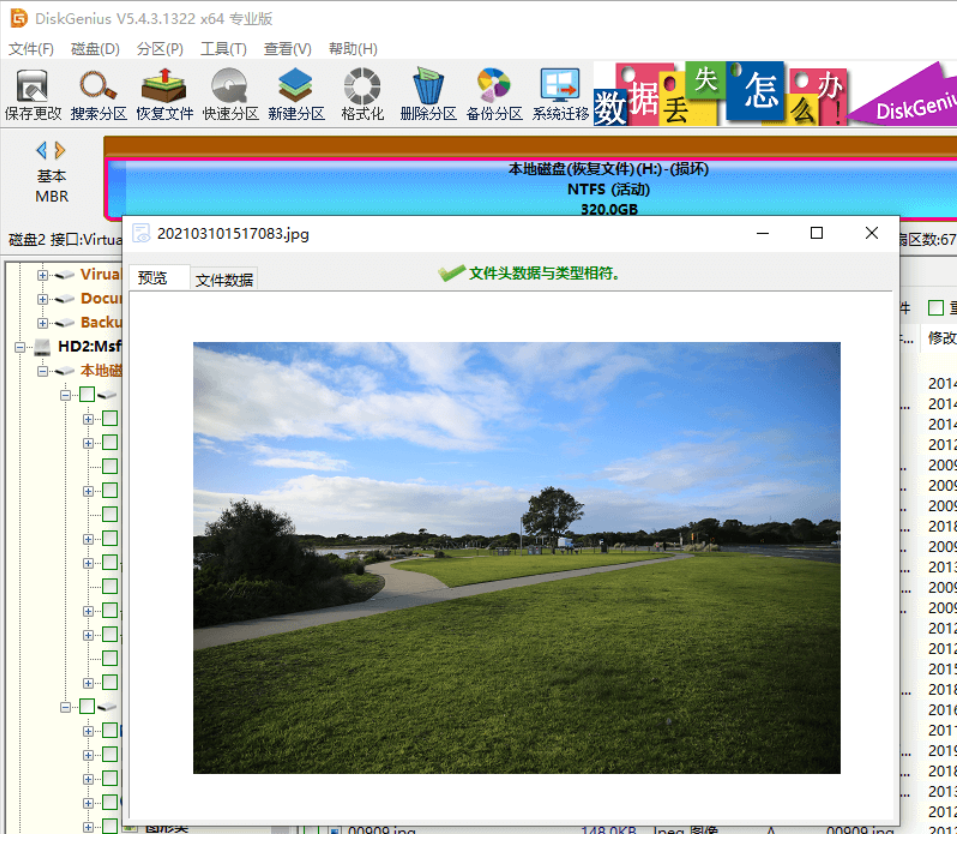
Task: Select the 快速分区 quick partition icon
Action: 230,95
